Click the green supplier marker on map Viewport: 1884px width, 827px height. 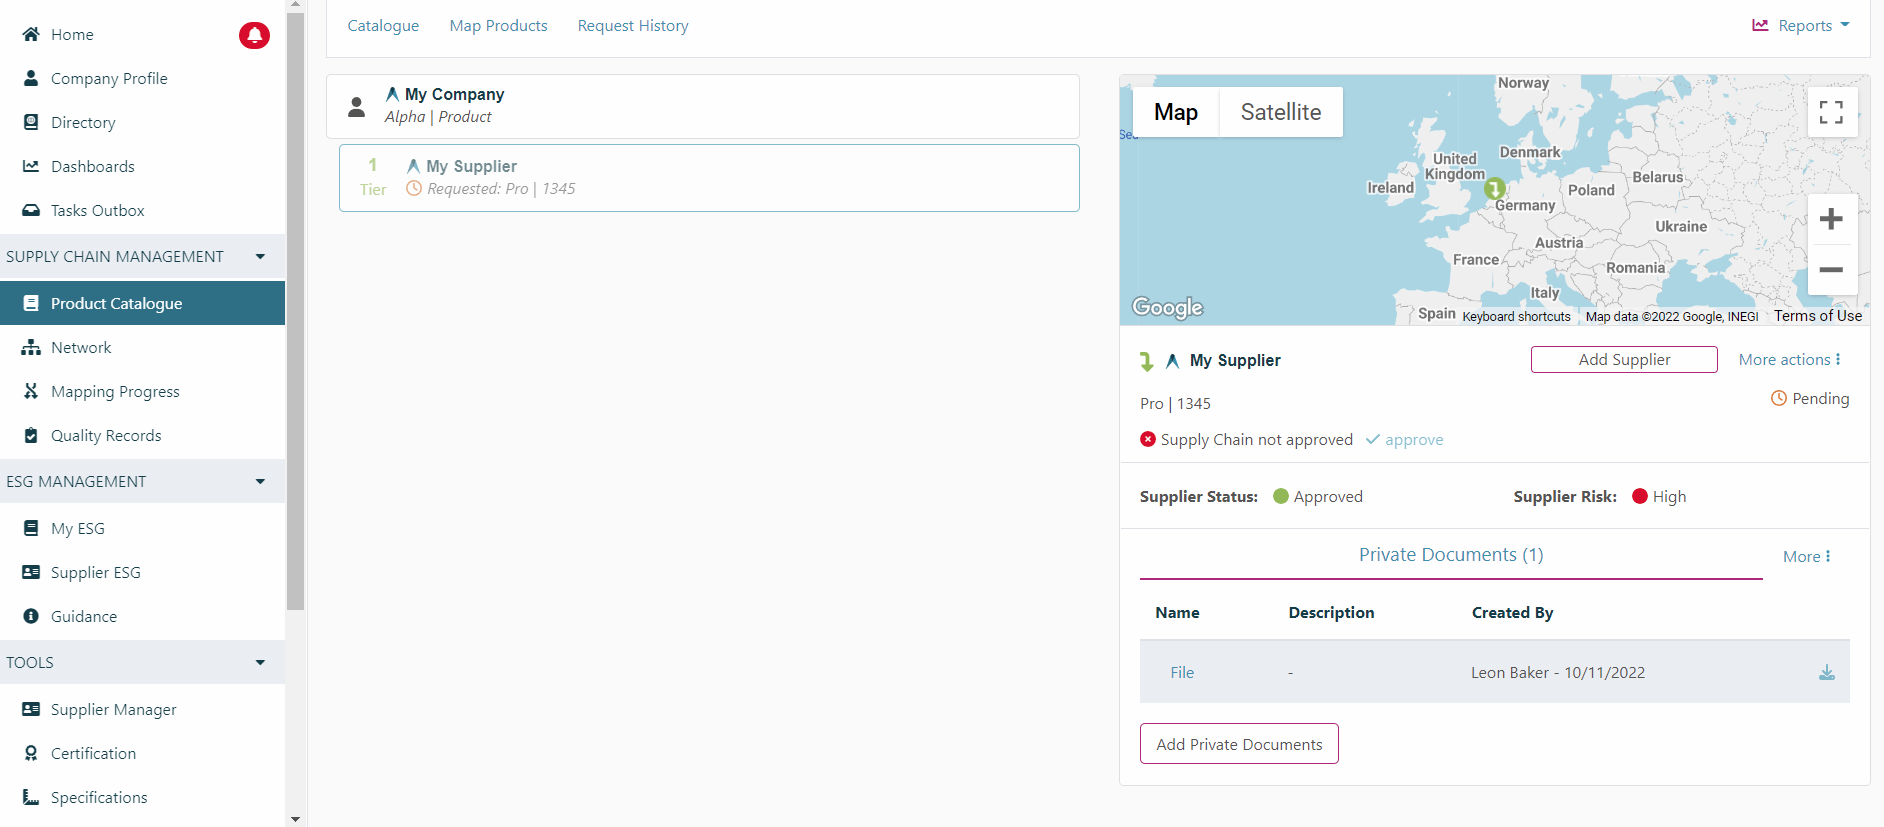click(x=1494, y=188)
